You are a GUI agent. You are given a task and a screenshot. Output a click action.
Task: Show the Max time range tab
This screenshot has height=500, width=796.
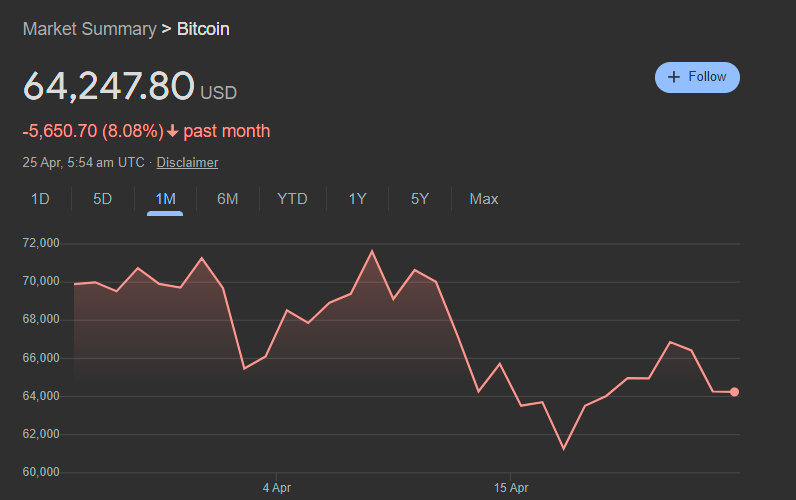coord(484,199)
